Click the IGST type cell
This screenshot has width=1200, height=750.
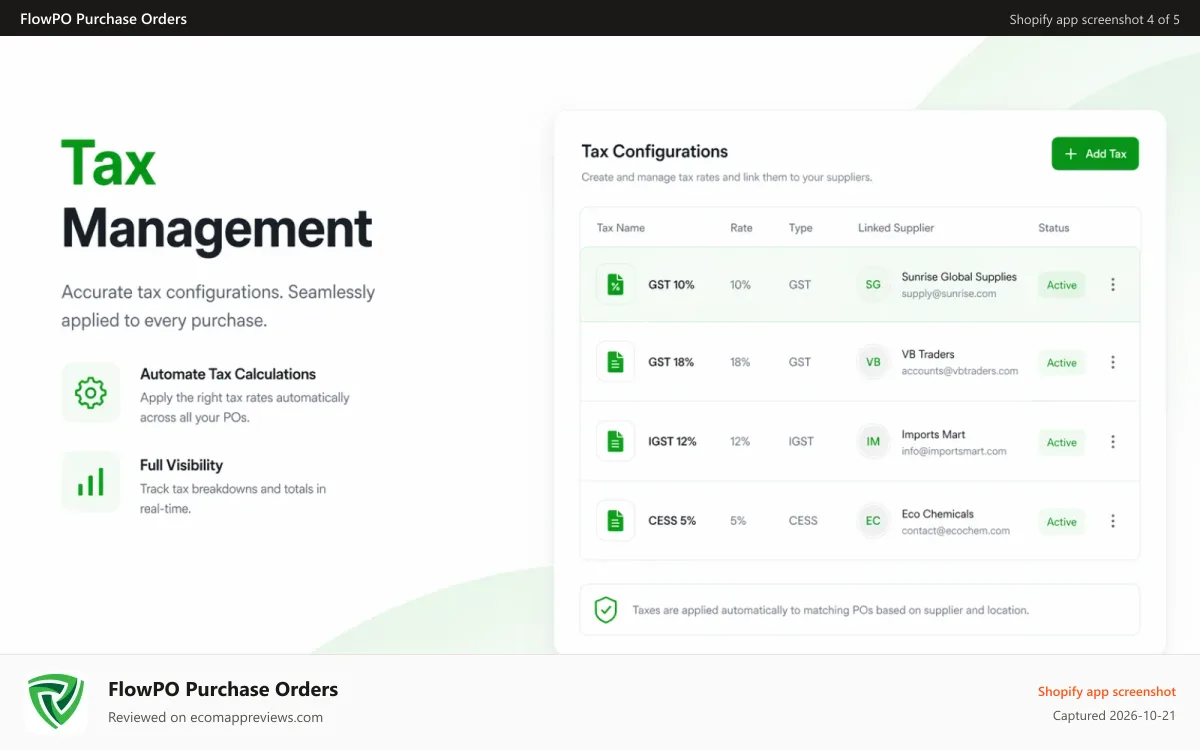(x=801, y=441)
